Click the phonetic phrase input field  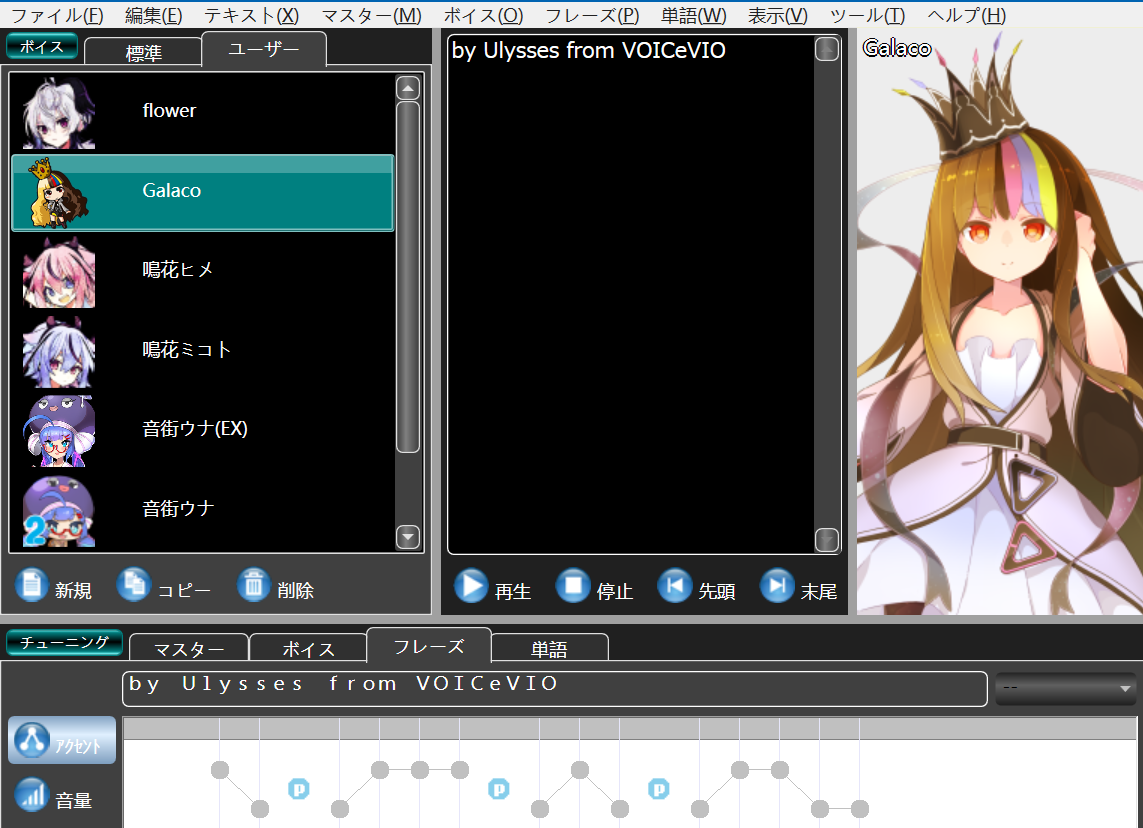pyautogui.click(x=555, y=689)
